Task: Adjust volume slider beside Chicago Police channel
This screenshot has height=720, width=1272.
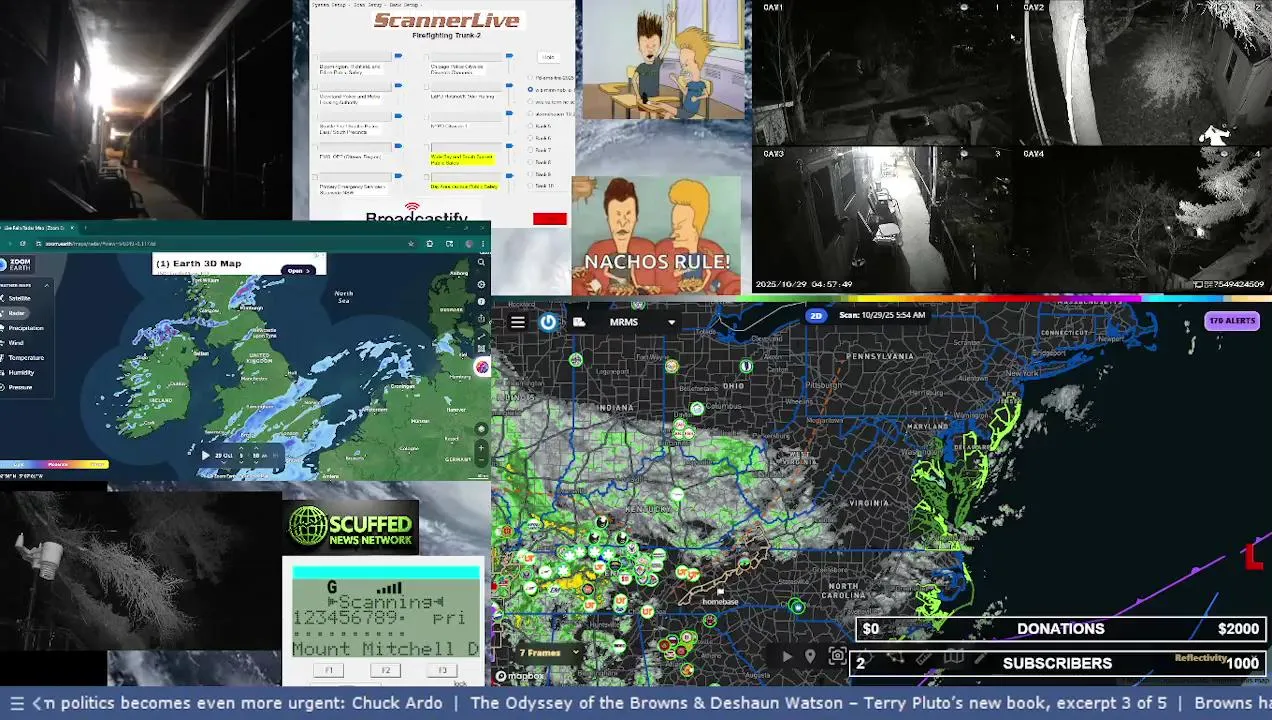Action: pyautogui.click(x=509, y=56)
